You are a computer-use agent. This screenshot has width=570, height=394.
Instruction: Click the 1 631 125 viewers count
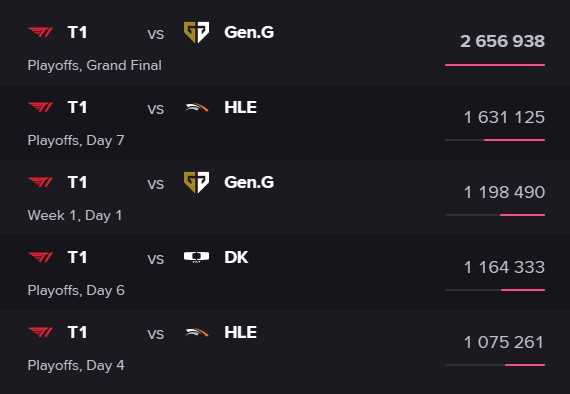tap(505, 117)
